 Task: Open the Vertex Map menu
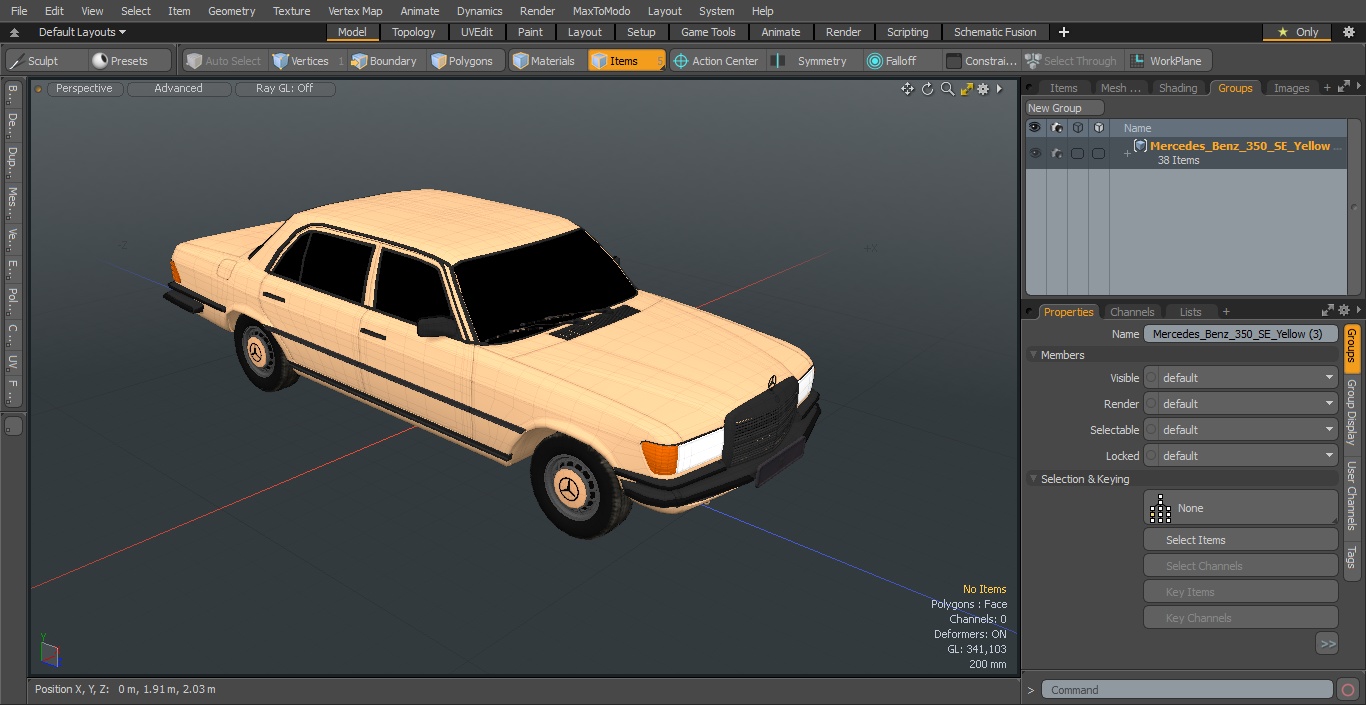[x=355, y=11]
